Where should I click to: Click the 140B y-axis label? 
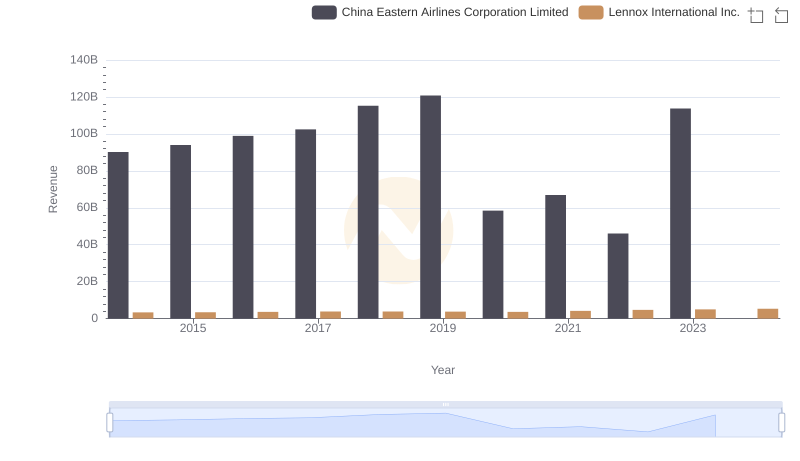click(x=84, y=60)
